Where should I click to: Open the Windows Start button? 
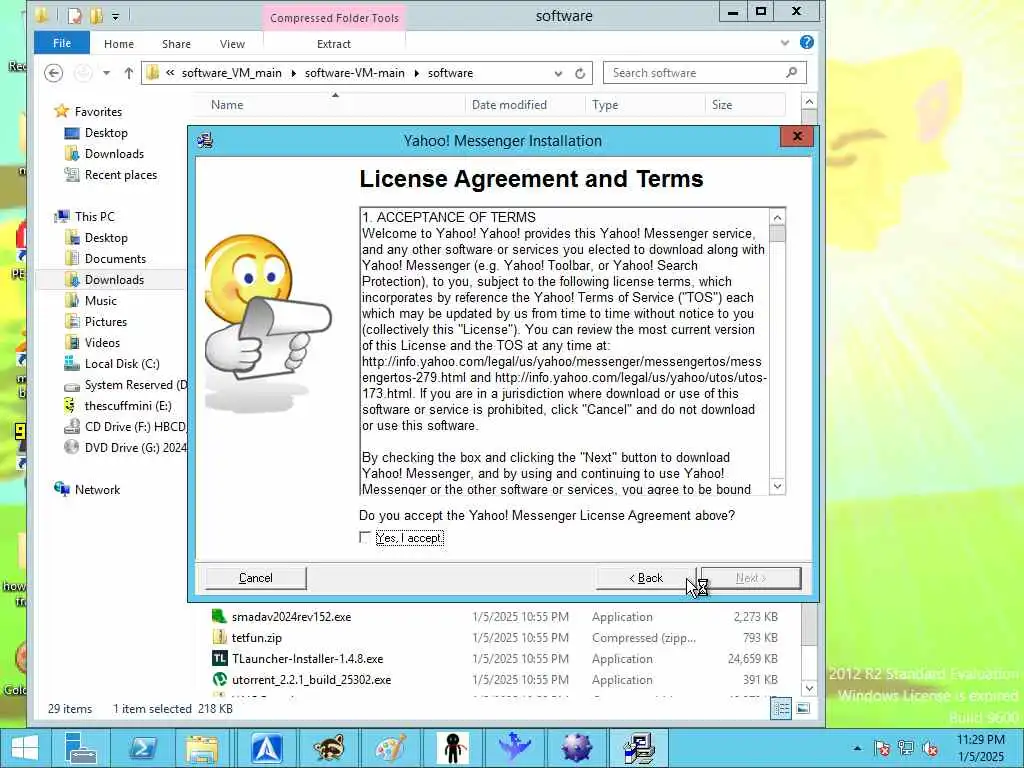pos(25,747)
